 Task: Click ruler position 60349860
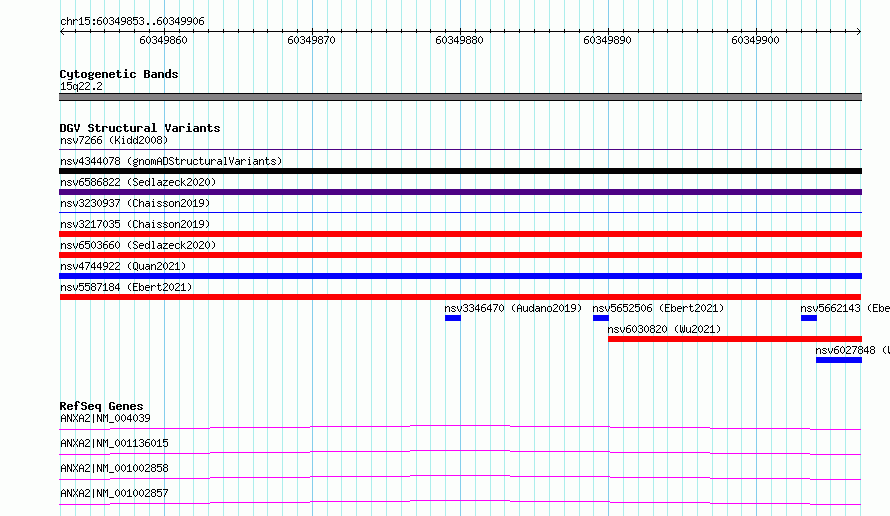(163, 40)
